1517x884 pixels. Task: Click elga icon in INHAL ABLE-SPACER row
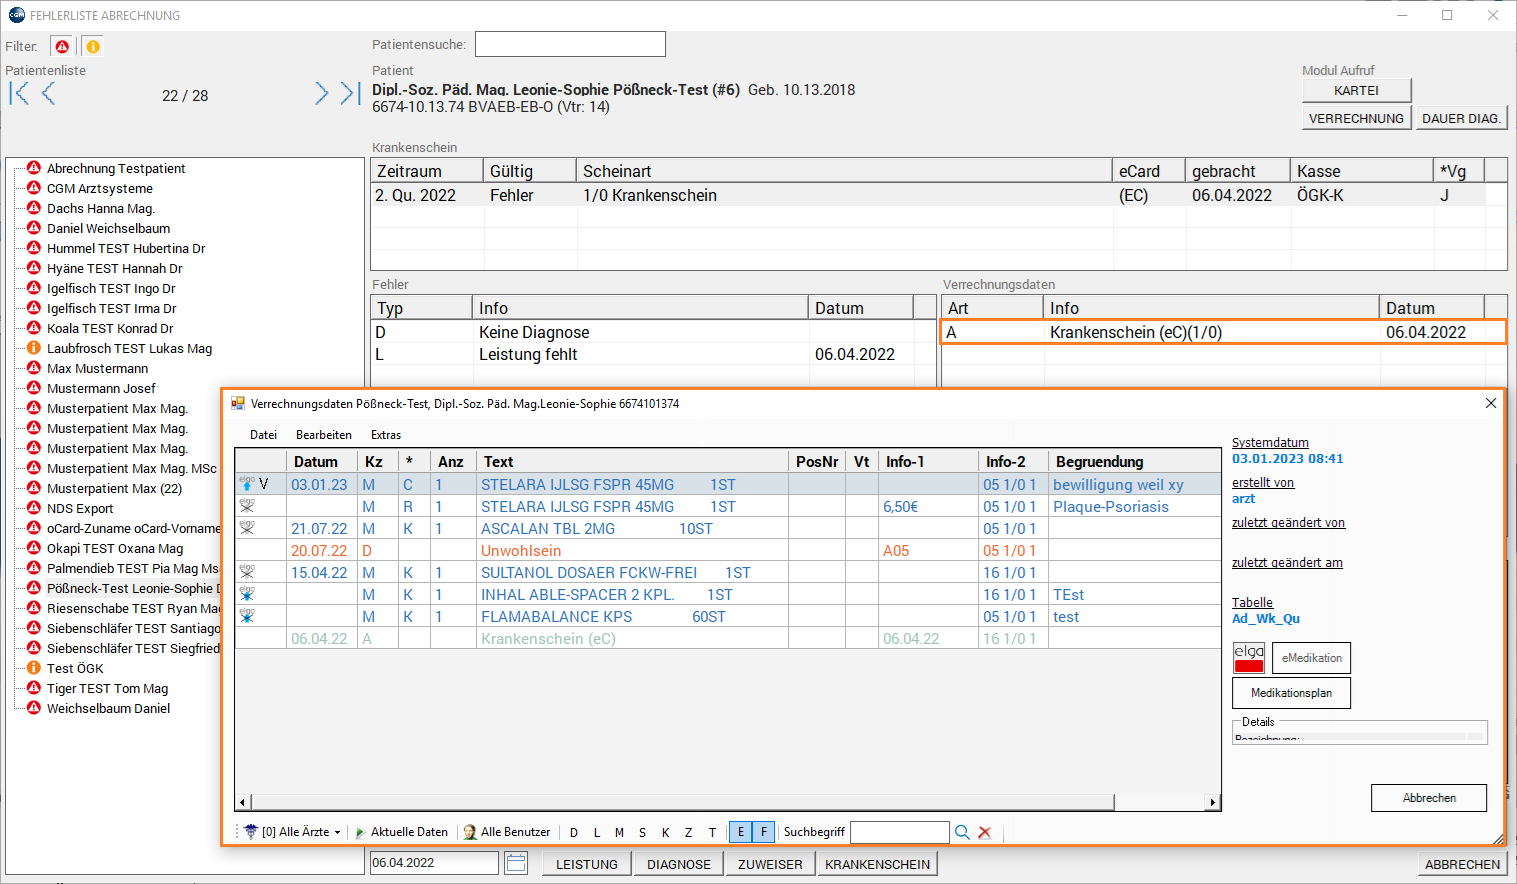247,594
